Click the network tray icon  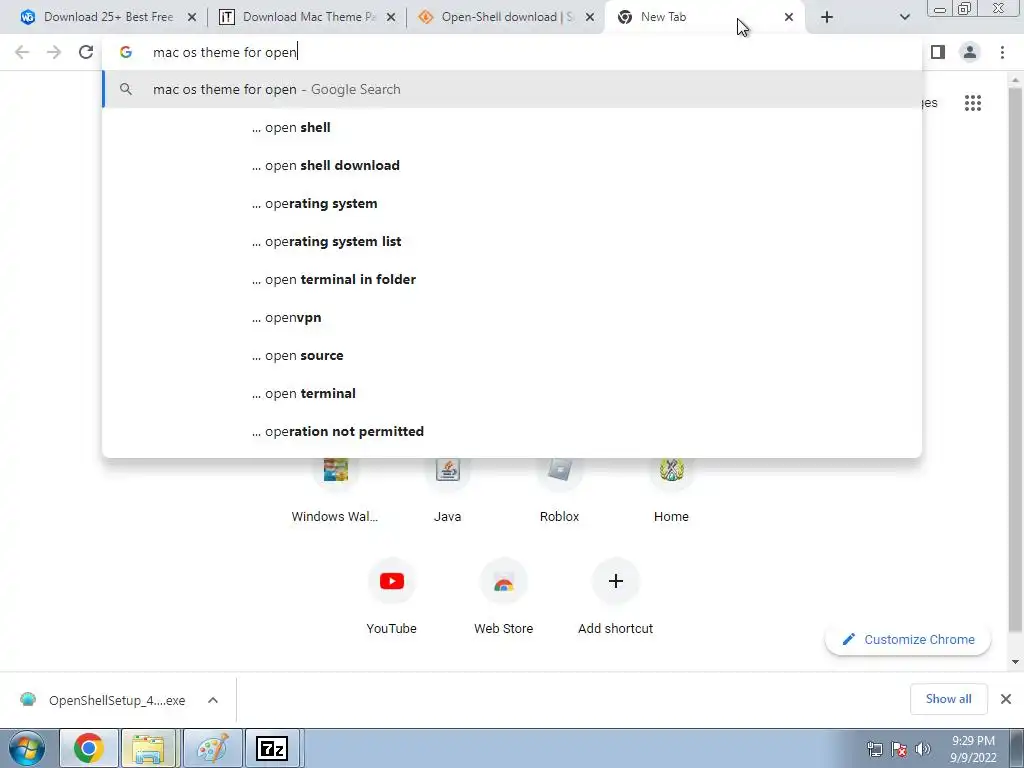pyautogui.click(x=874, y=749)
